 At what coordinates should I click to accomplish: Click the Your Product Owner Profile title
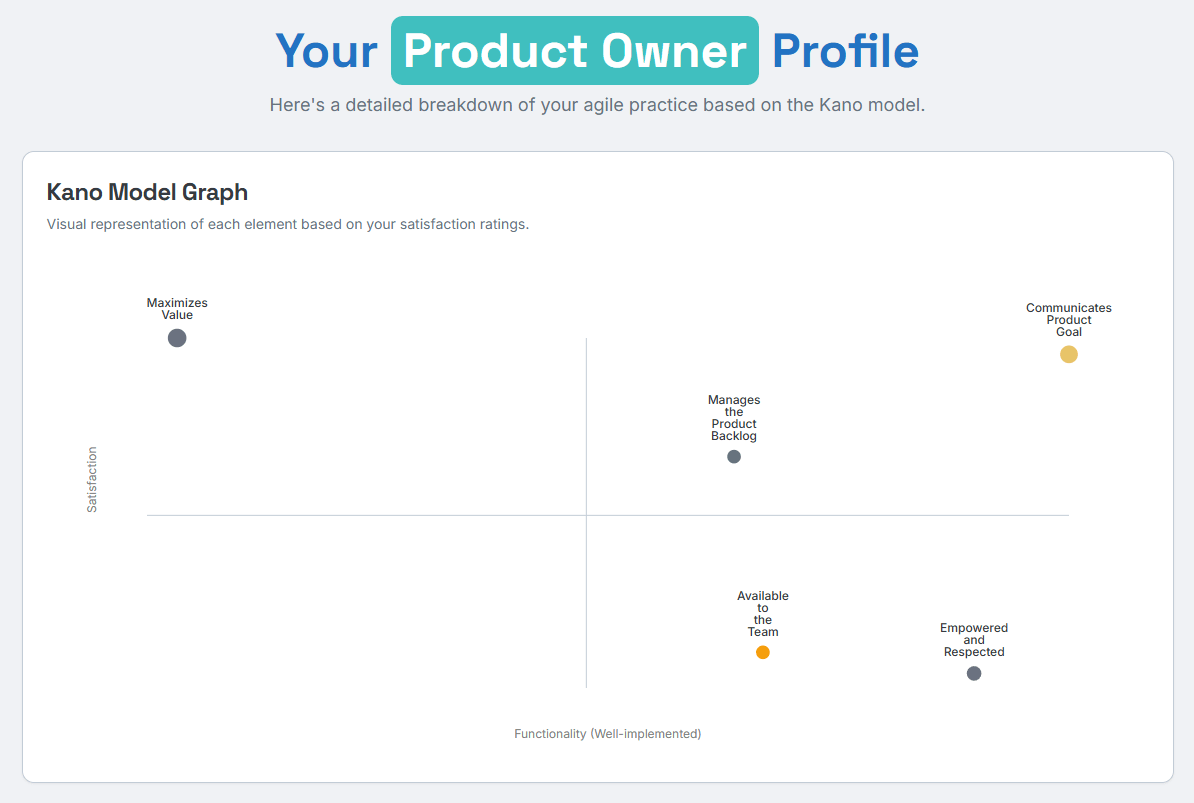[x=597, y=50]
